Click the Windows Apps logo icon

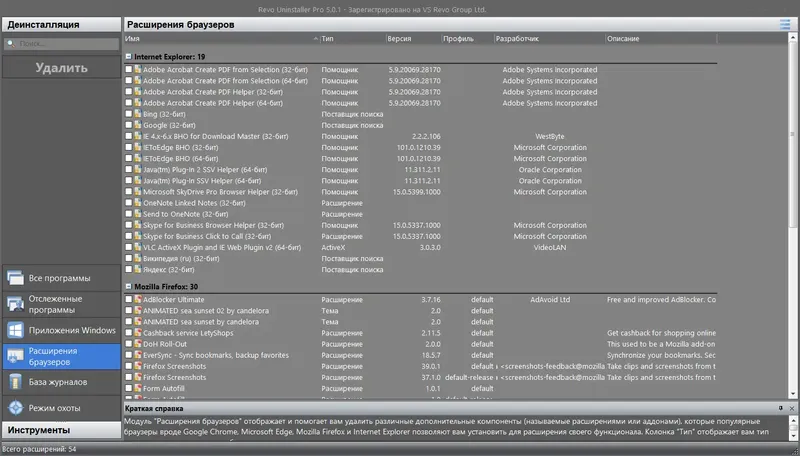15,330
